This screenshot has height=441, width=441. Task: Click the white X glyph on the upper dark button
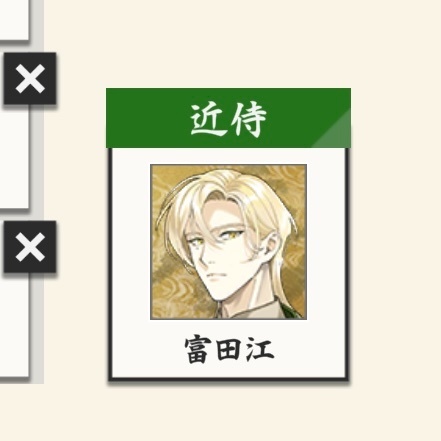30,79
